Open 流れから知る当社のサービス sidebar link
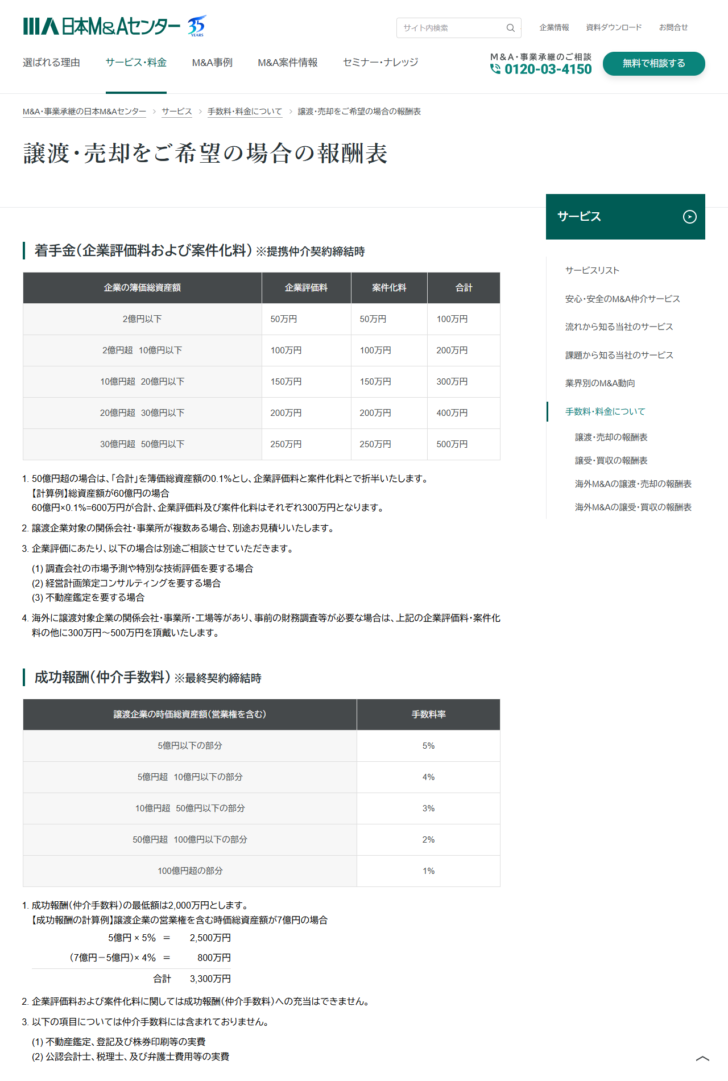The height and width of the screenshot is (1081, 728). [619, 327]
